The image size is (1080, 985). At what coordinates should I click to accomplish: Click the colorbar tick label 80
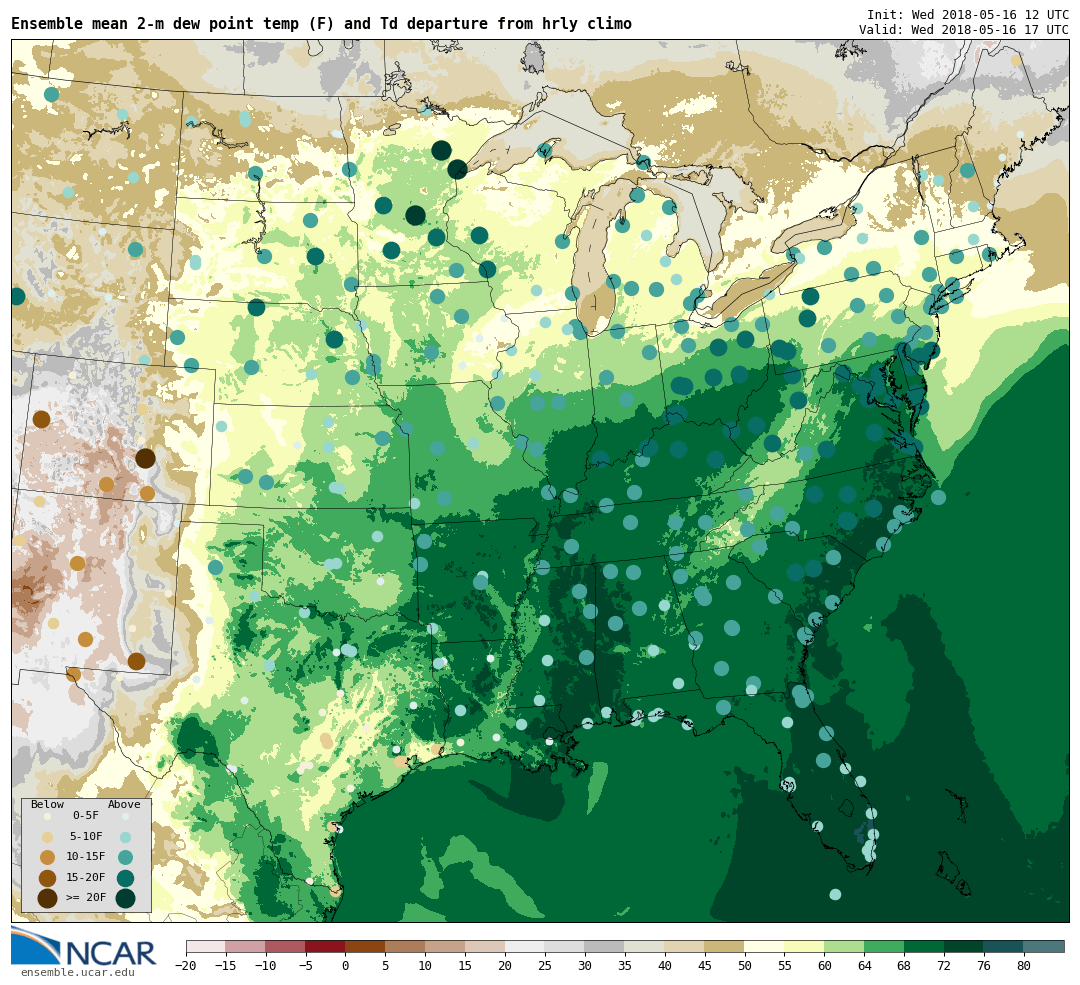tap(1024, 966)
